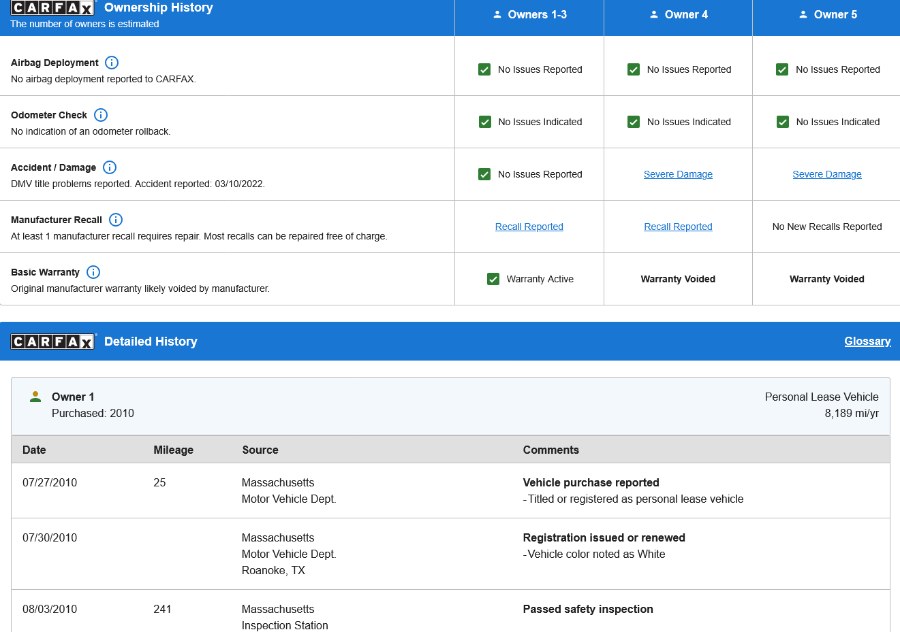This screenshot has height=632, width=900.
Task: Click Airbag green checkmark under Owner 4
Action: (x=634, y=69)
